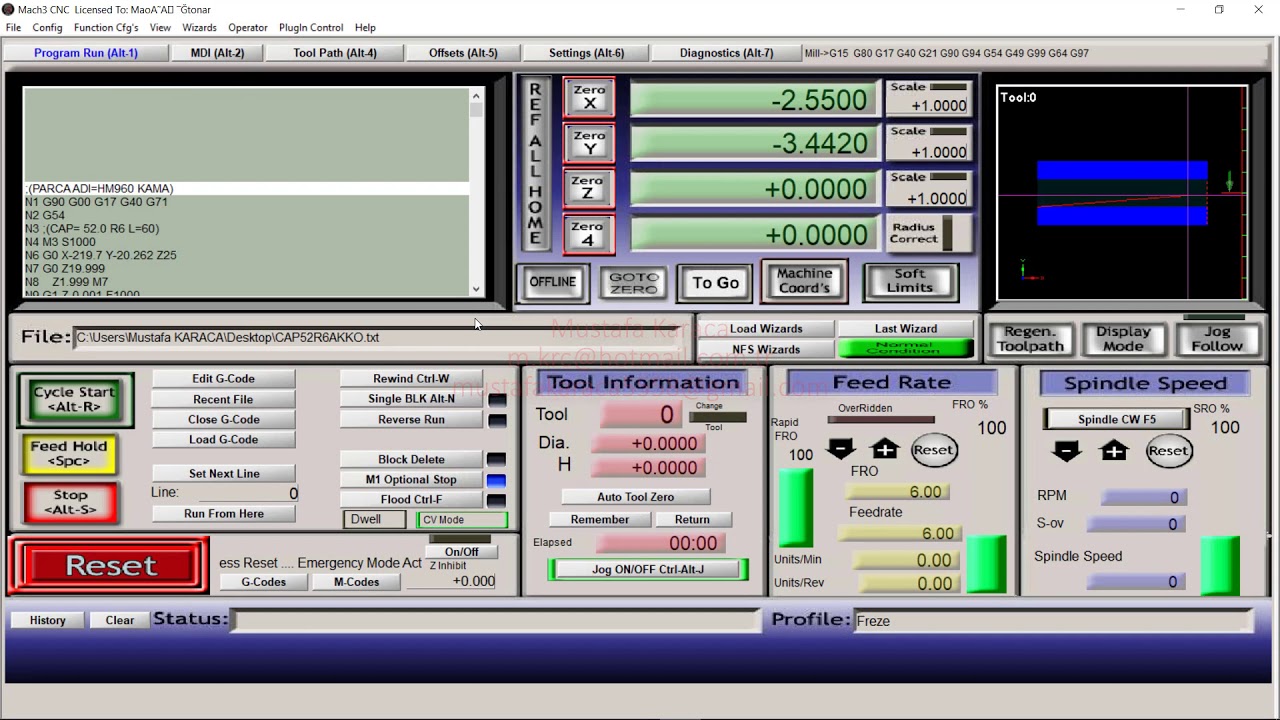
Task: Click the Load Wizards button
Action: click(766, 329)
